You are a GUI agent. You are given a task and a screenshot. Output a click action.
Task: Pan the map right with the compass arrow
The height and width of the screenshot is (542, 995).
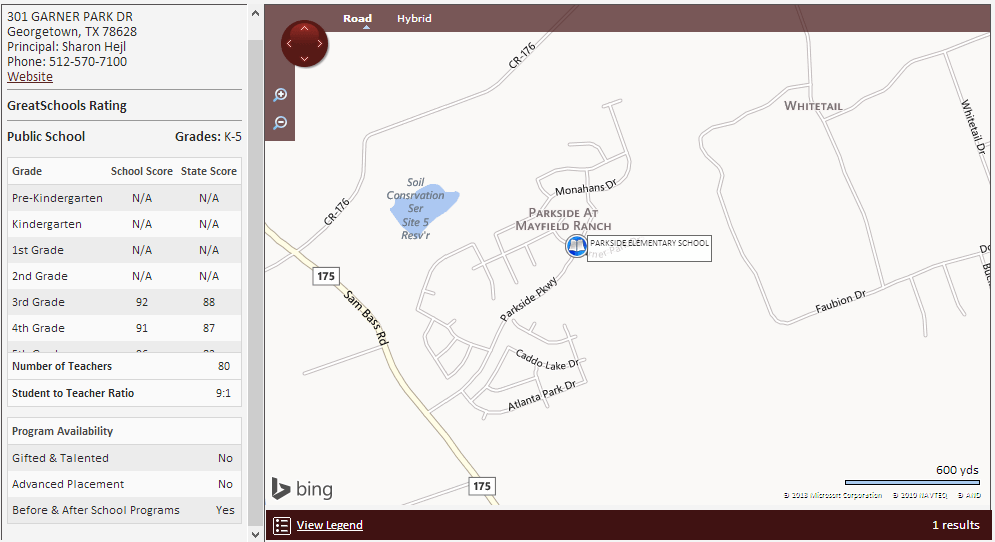pos(320,44)
